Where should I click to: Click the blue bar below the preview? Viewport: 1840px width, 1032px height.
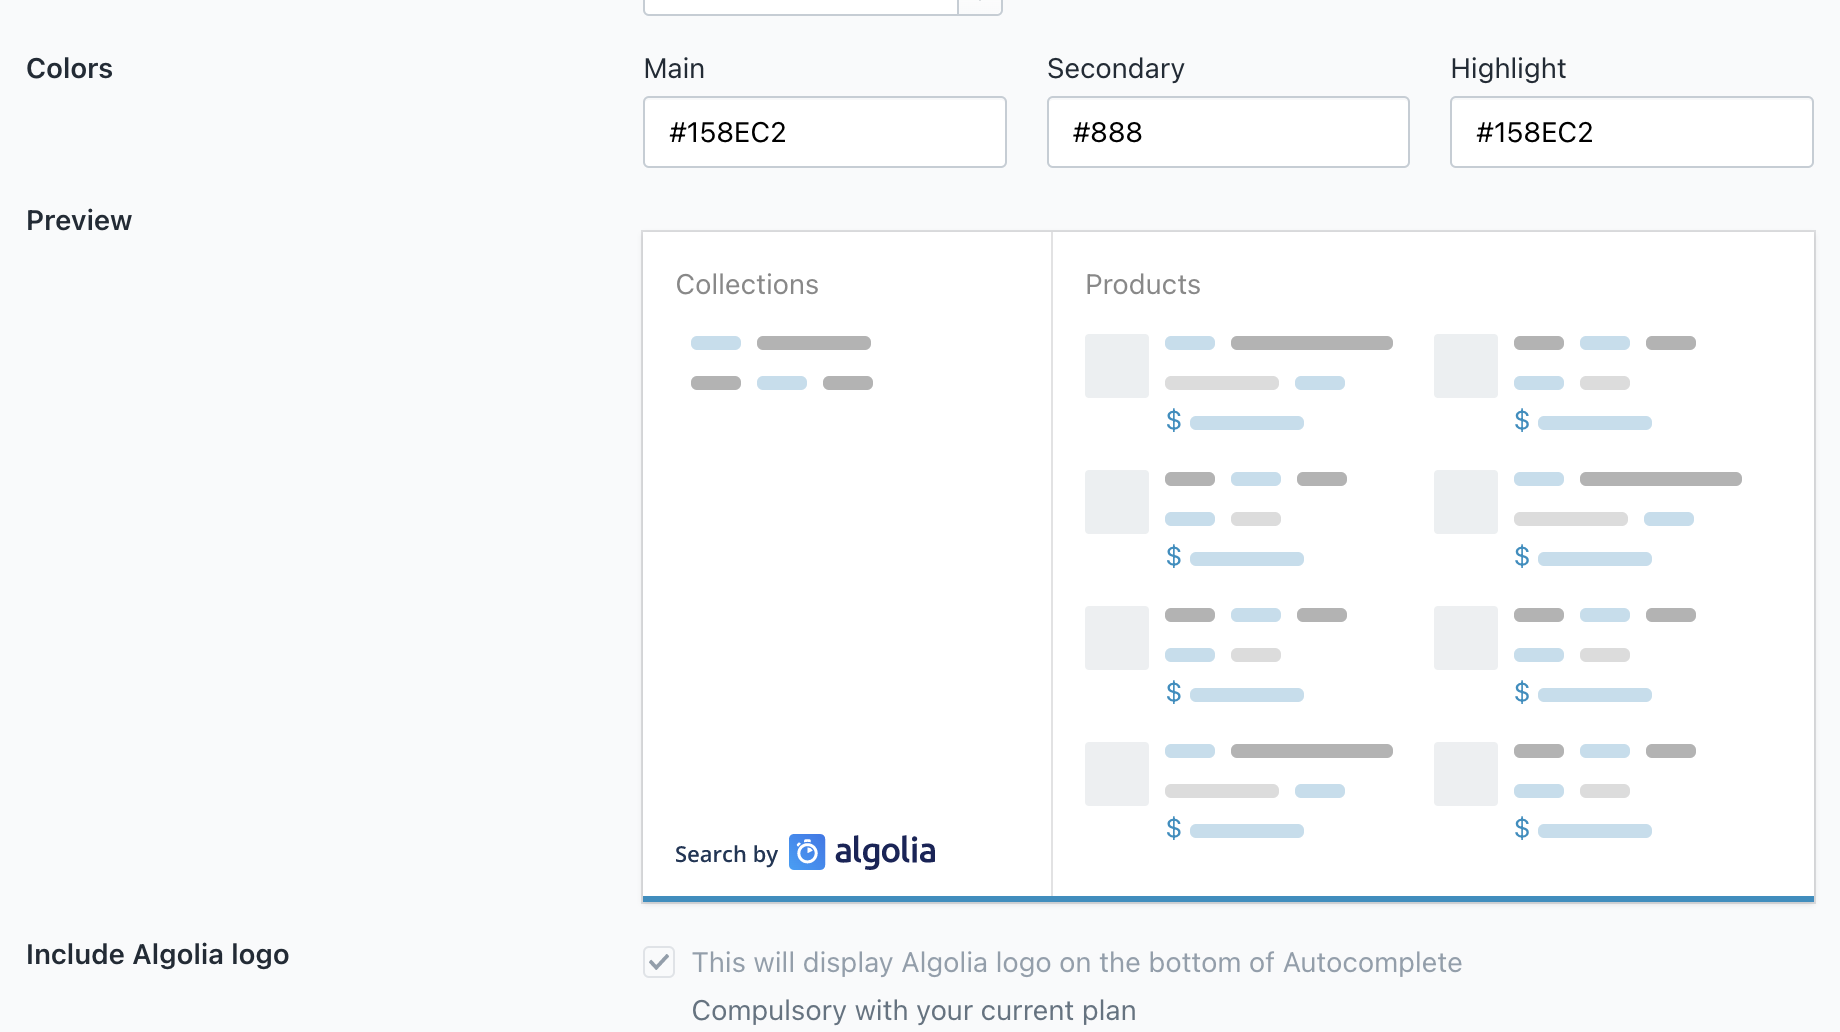pyautogui.click(x=1228, y=899)
